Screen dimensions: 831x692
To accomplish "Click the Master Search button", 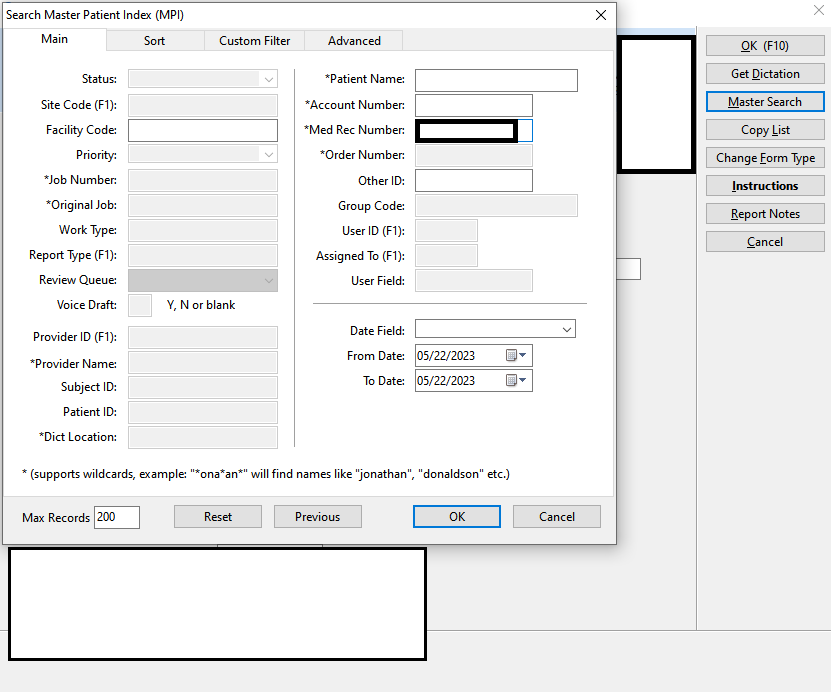I will click(x=765, y=102).
